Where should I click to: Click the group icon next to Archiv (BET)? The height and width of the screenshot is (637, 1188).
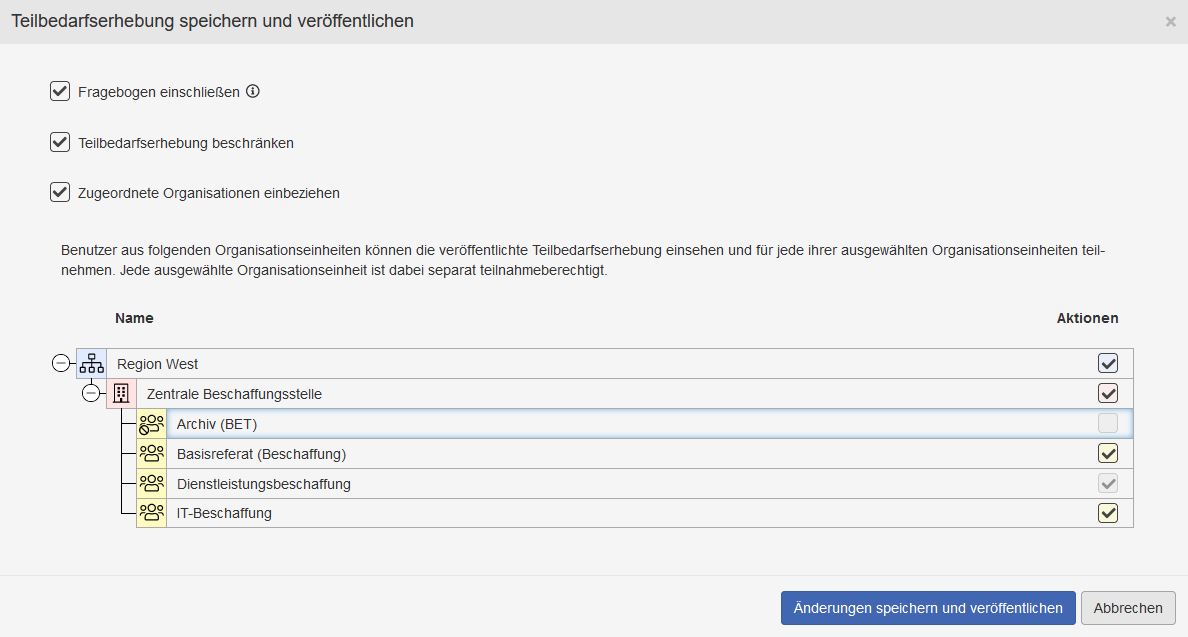coord(151,423)
